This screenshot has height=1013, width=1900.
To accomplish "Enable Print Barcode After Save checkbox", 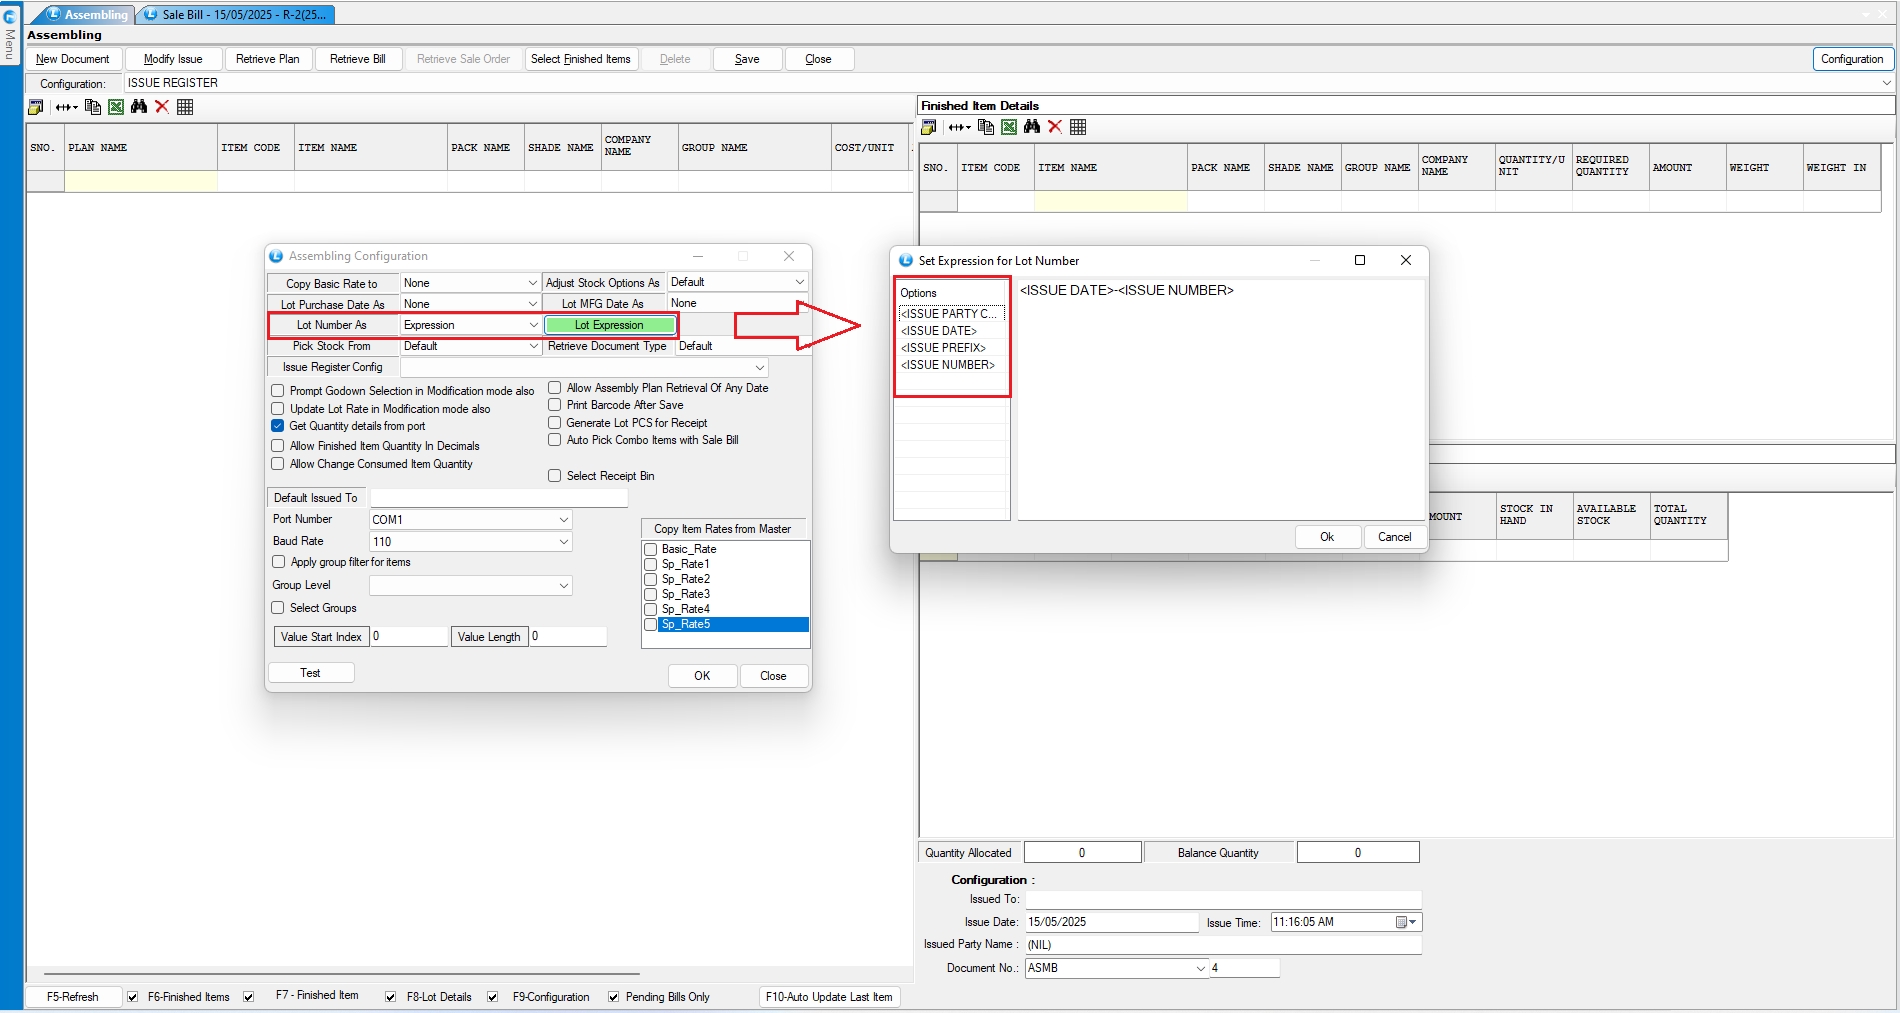I will tap(555, 405).
